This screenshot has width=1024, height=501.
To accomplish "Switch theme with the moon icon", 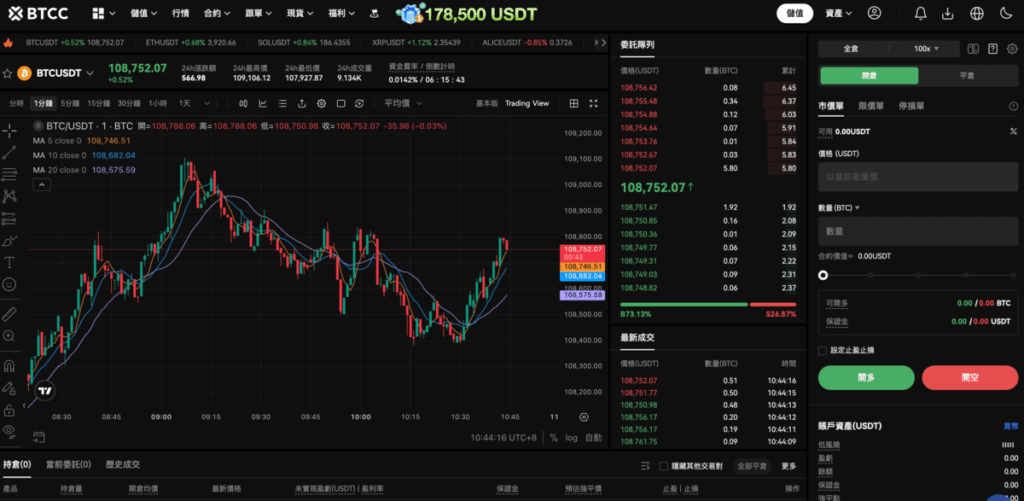I will [x=1005, y=14].
